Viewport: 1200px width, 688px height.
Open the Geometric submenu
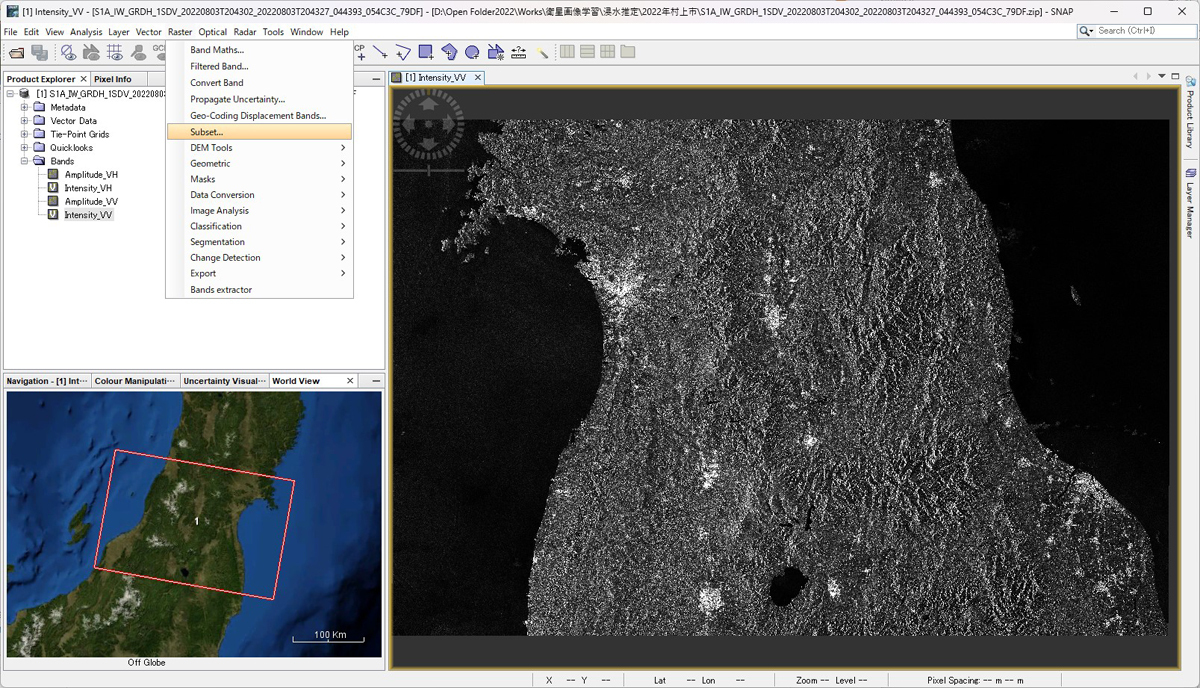(x=259, y=164)
